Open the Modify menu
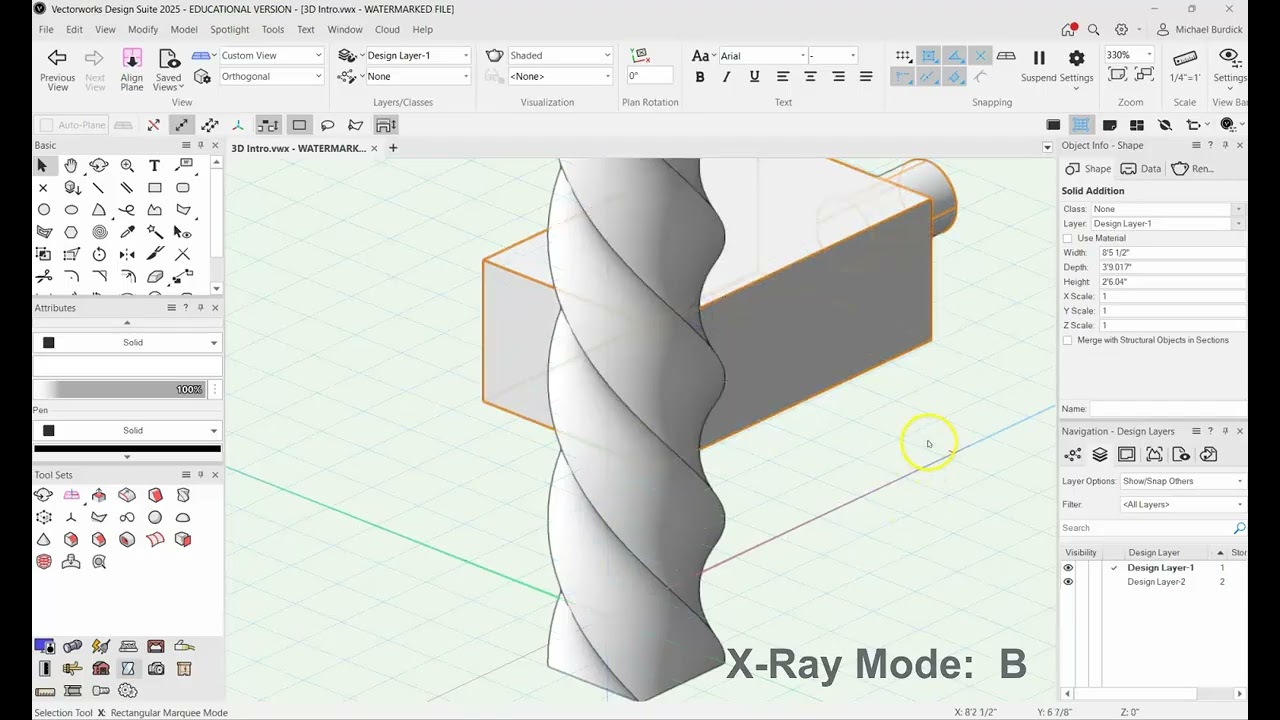 [x=143, y=30]
